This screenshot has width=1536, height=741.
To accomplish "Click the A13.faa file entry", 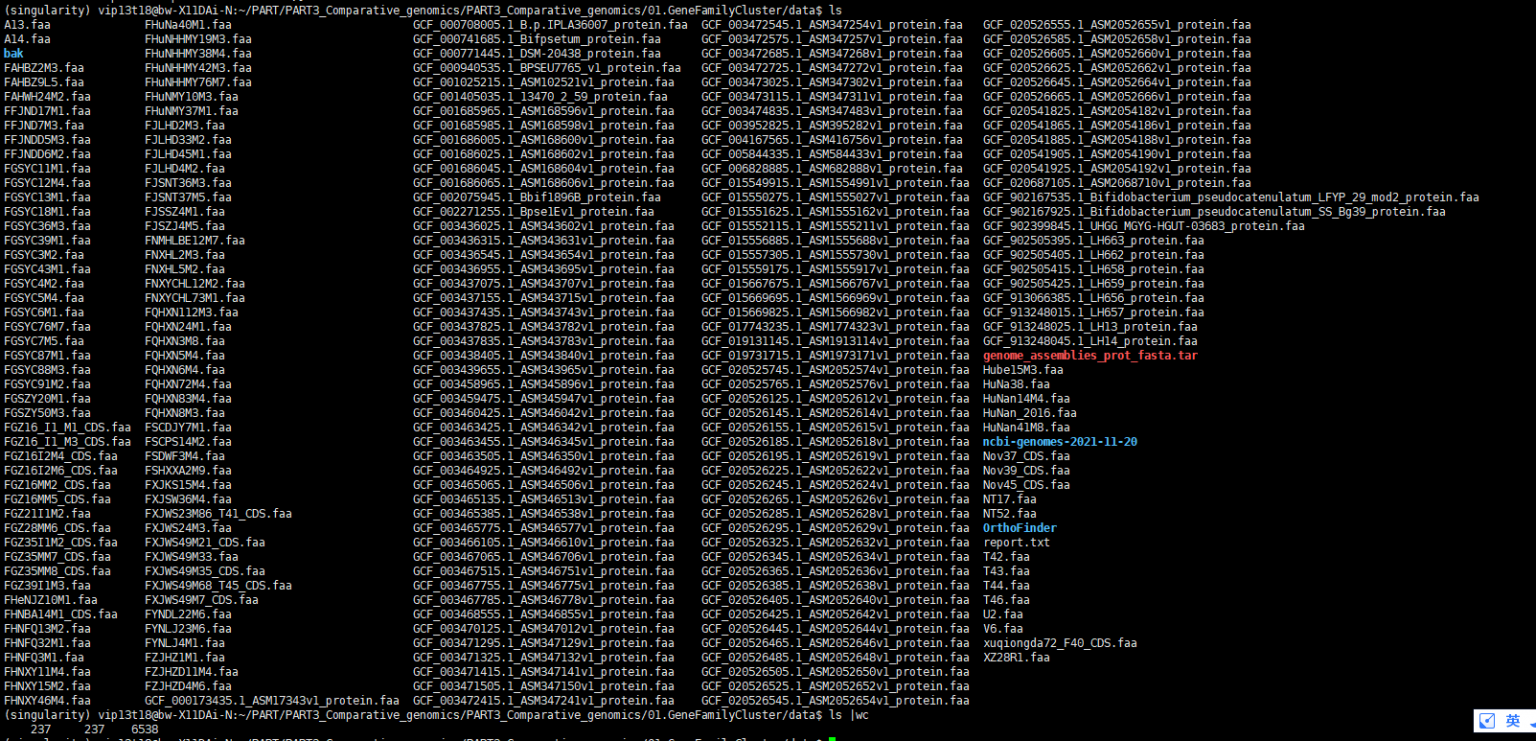I will click(27, 24).
